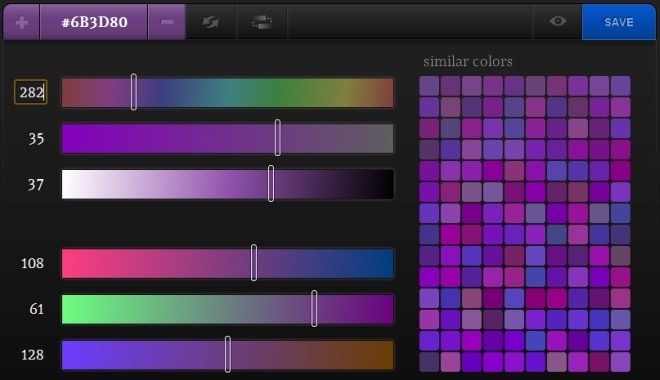Click the refresh arrows icon in toolbar
660x380 pixels.
(x=210, y=22)
